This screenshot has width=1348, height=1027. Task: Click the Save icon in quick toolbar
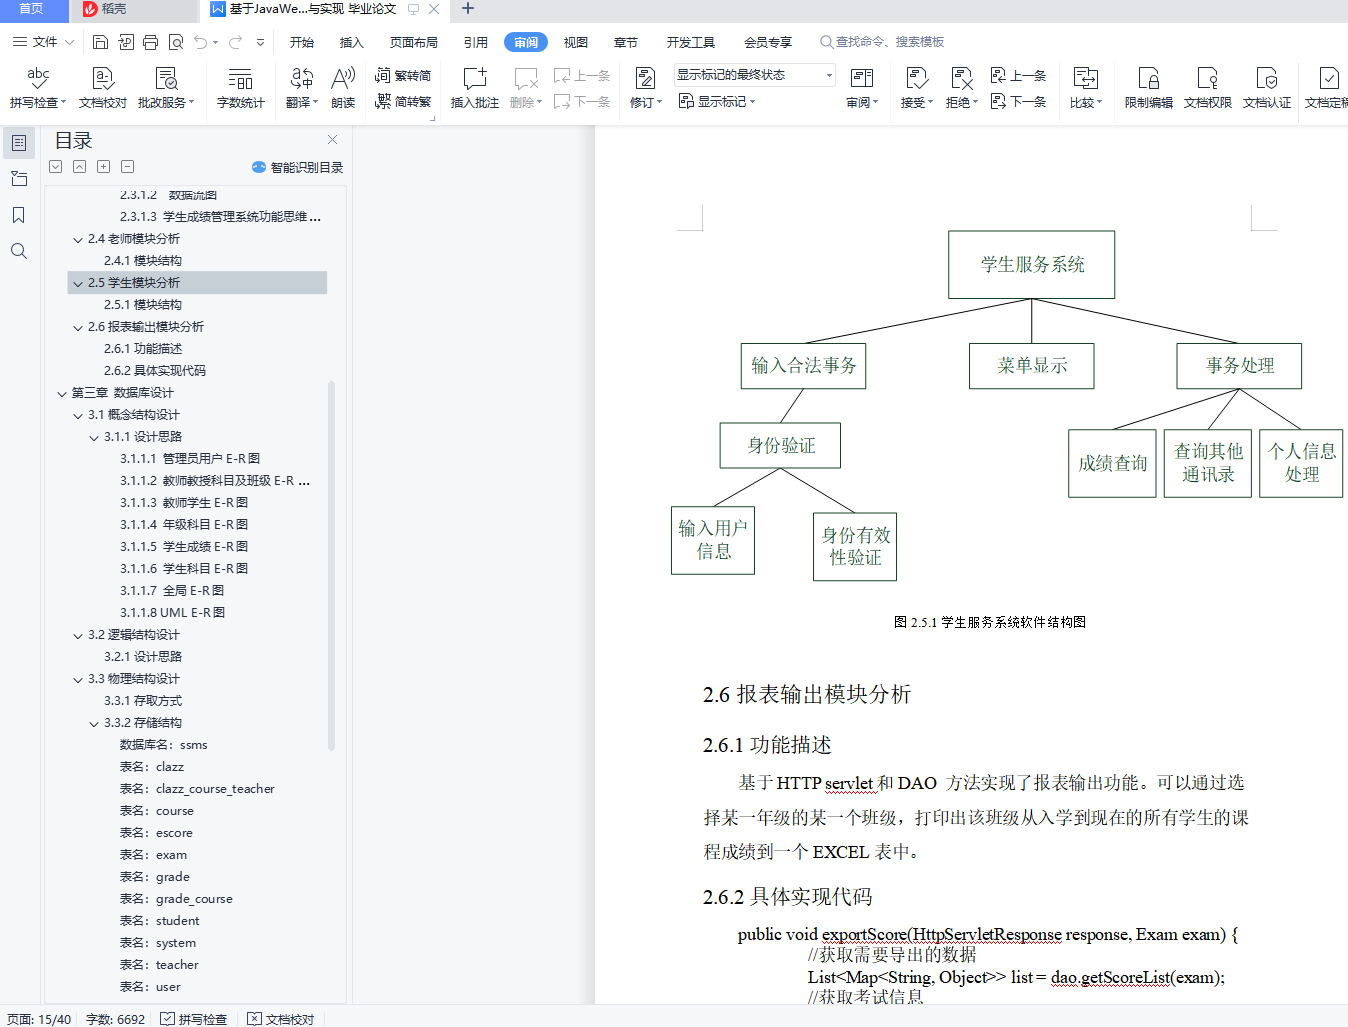coord(100,42)
